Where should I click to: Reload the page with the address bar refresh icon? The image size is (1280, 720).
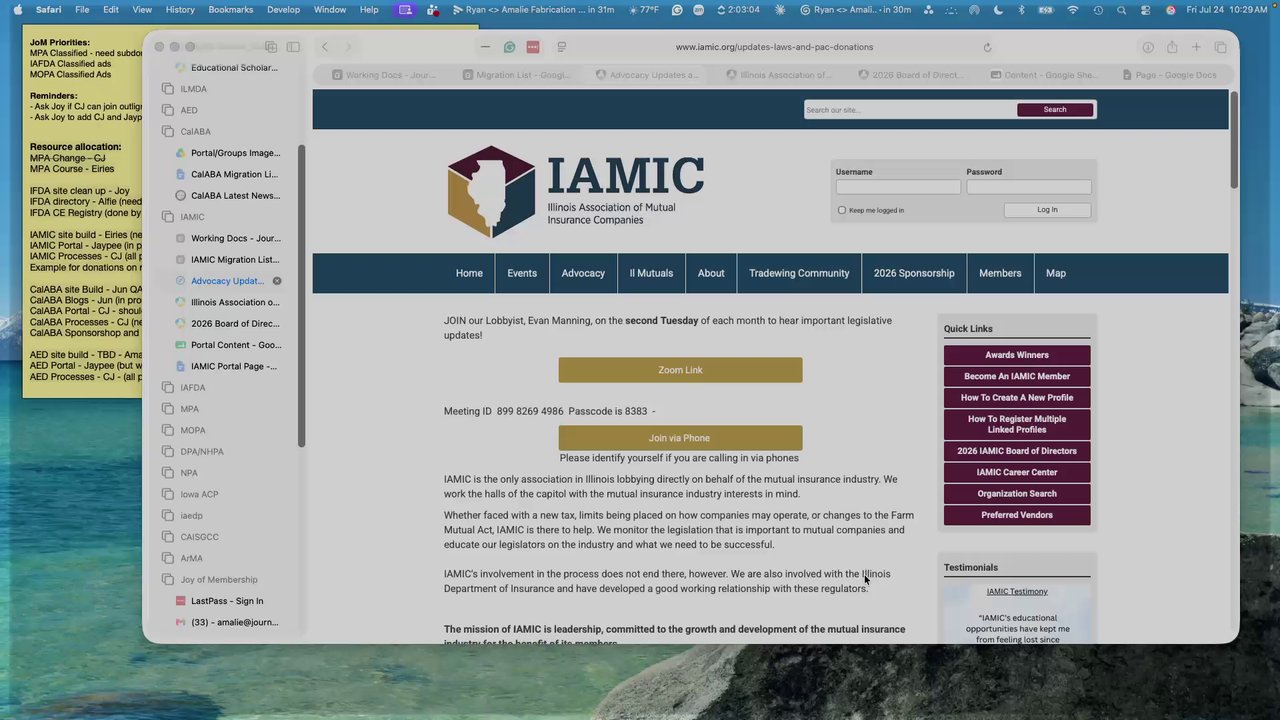[x=987, y=47]
